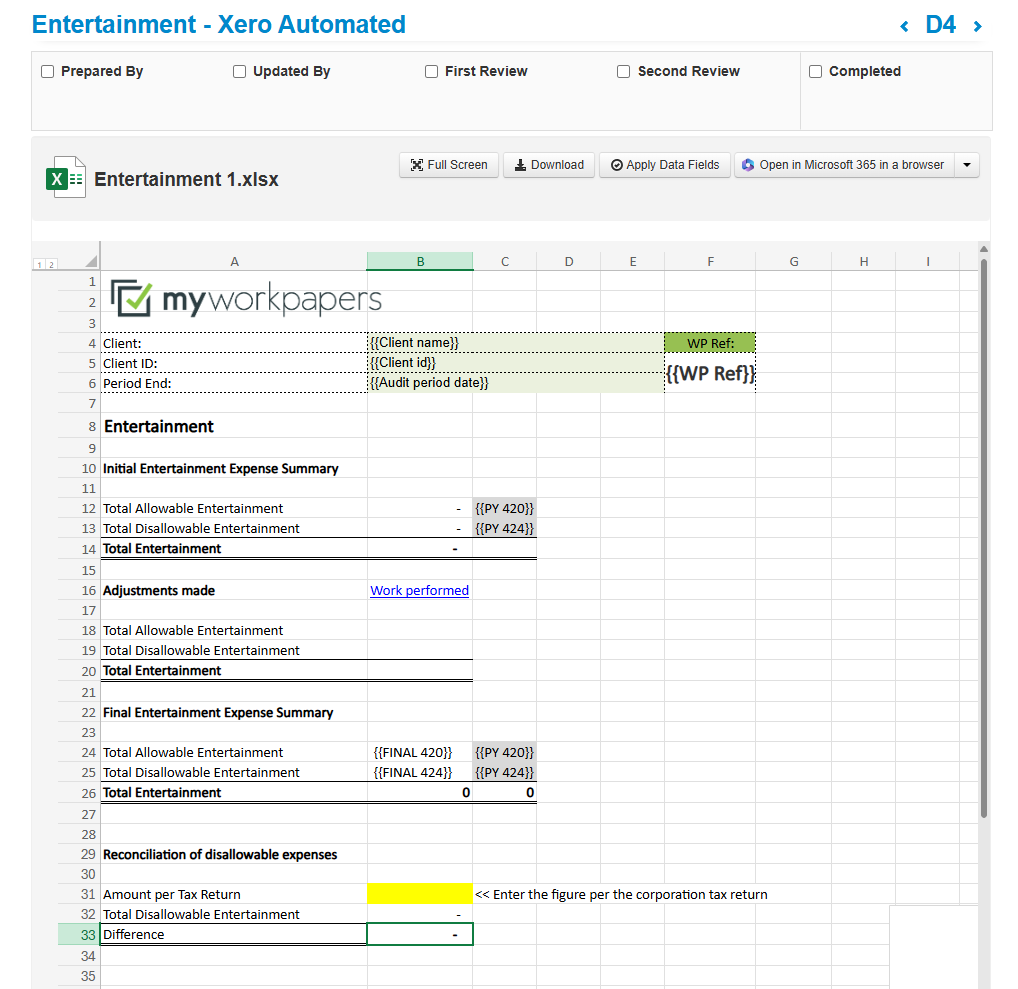Open the Work performed hyperlink

[419, 591]
